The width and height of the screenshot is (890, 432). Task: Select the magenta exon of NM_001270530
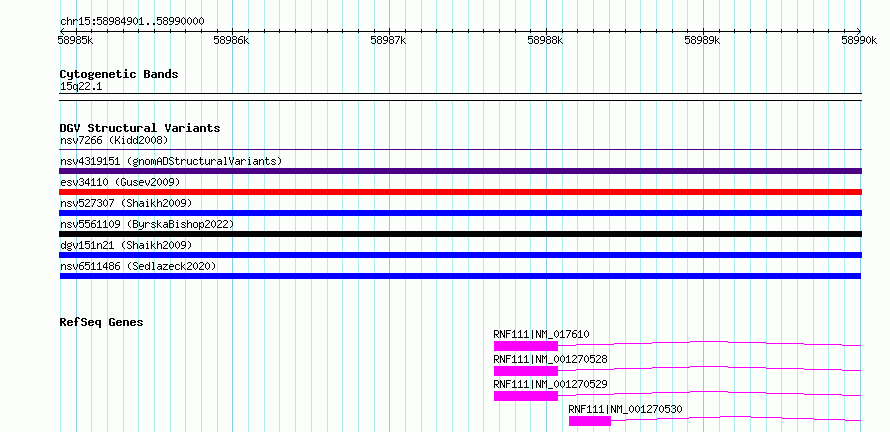(x=590, y=421)
